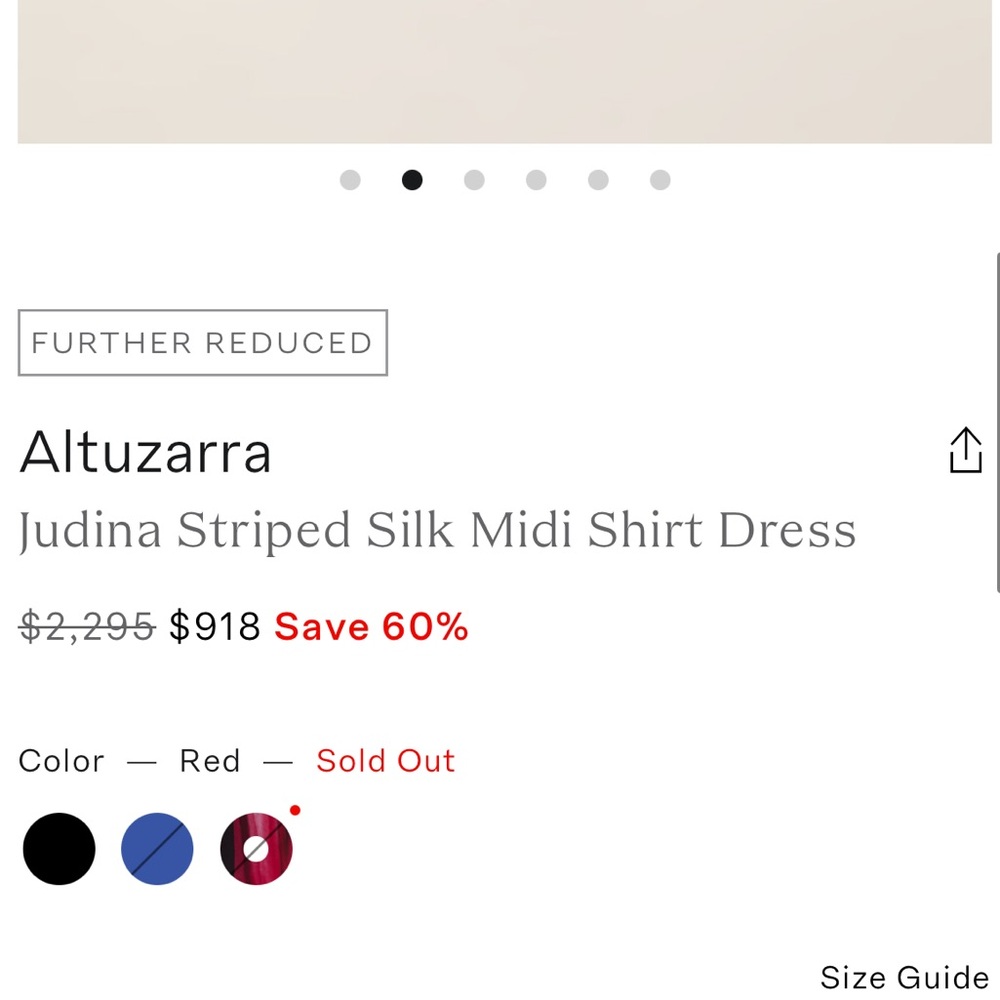Click the Altuzarra brand name
This screenshot has height=1000, width=1000.
[146, 452]
